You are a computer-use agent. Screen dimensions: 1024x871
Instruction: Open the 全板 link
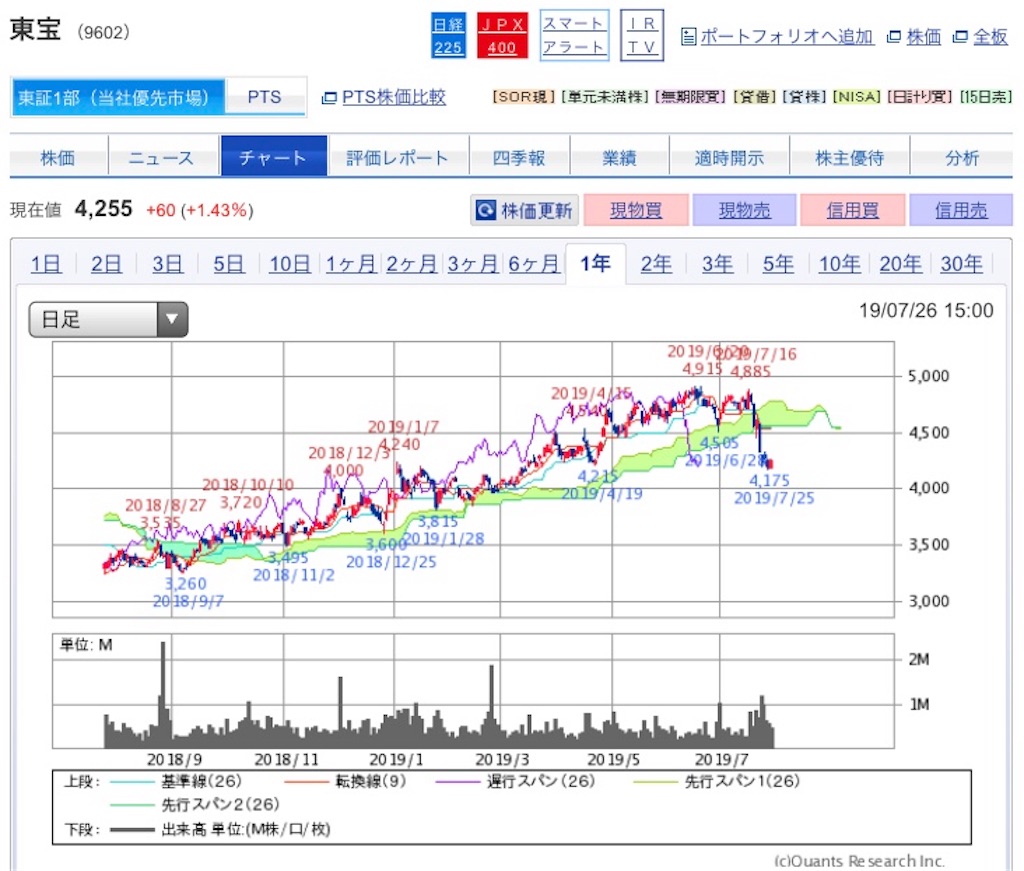pyautogui.click(x=990, y=37)
